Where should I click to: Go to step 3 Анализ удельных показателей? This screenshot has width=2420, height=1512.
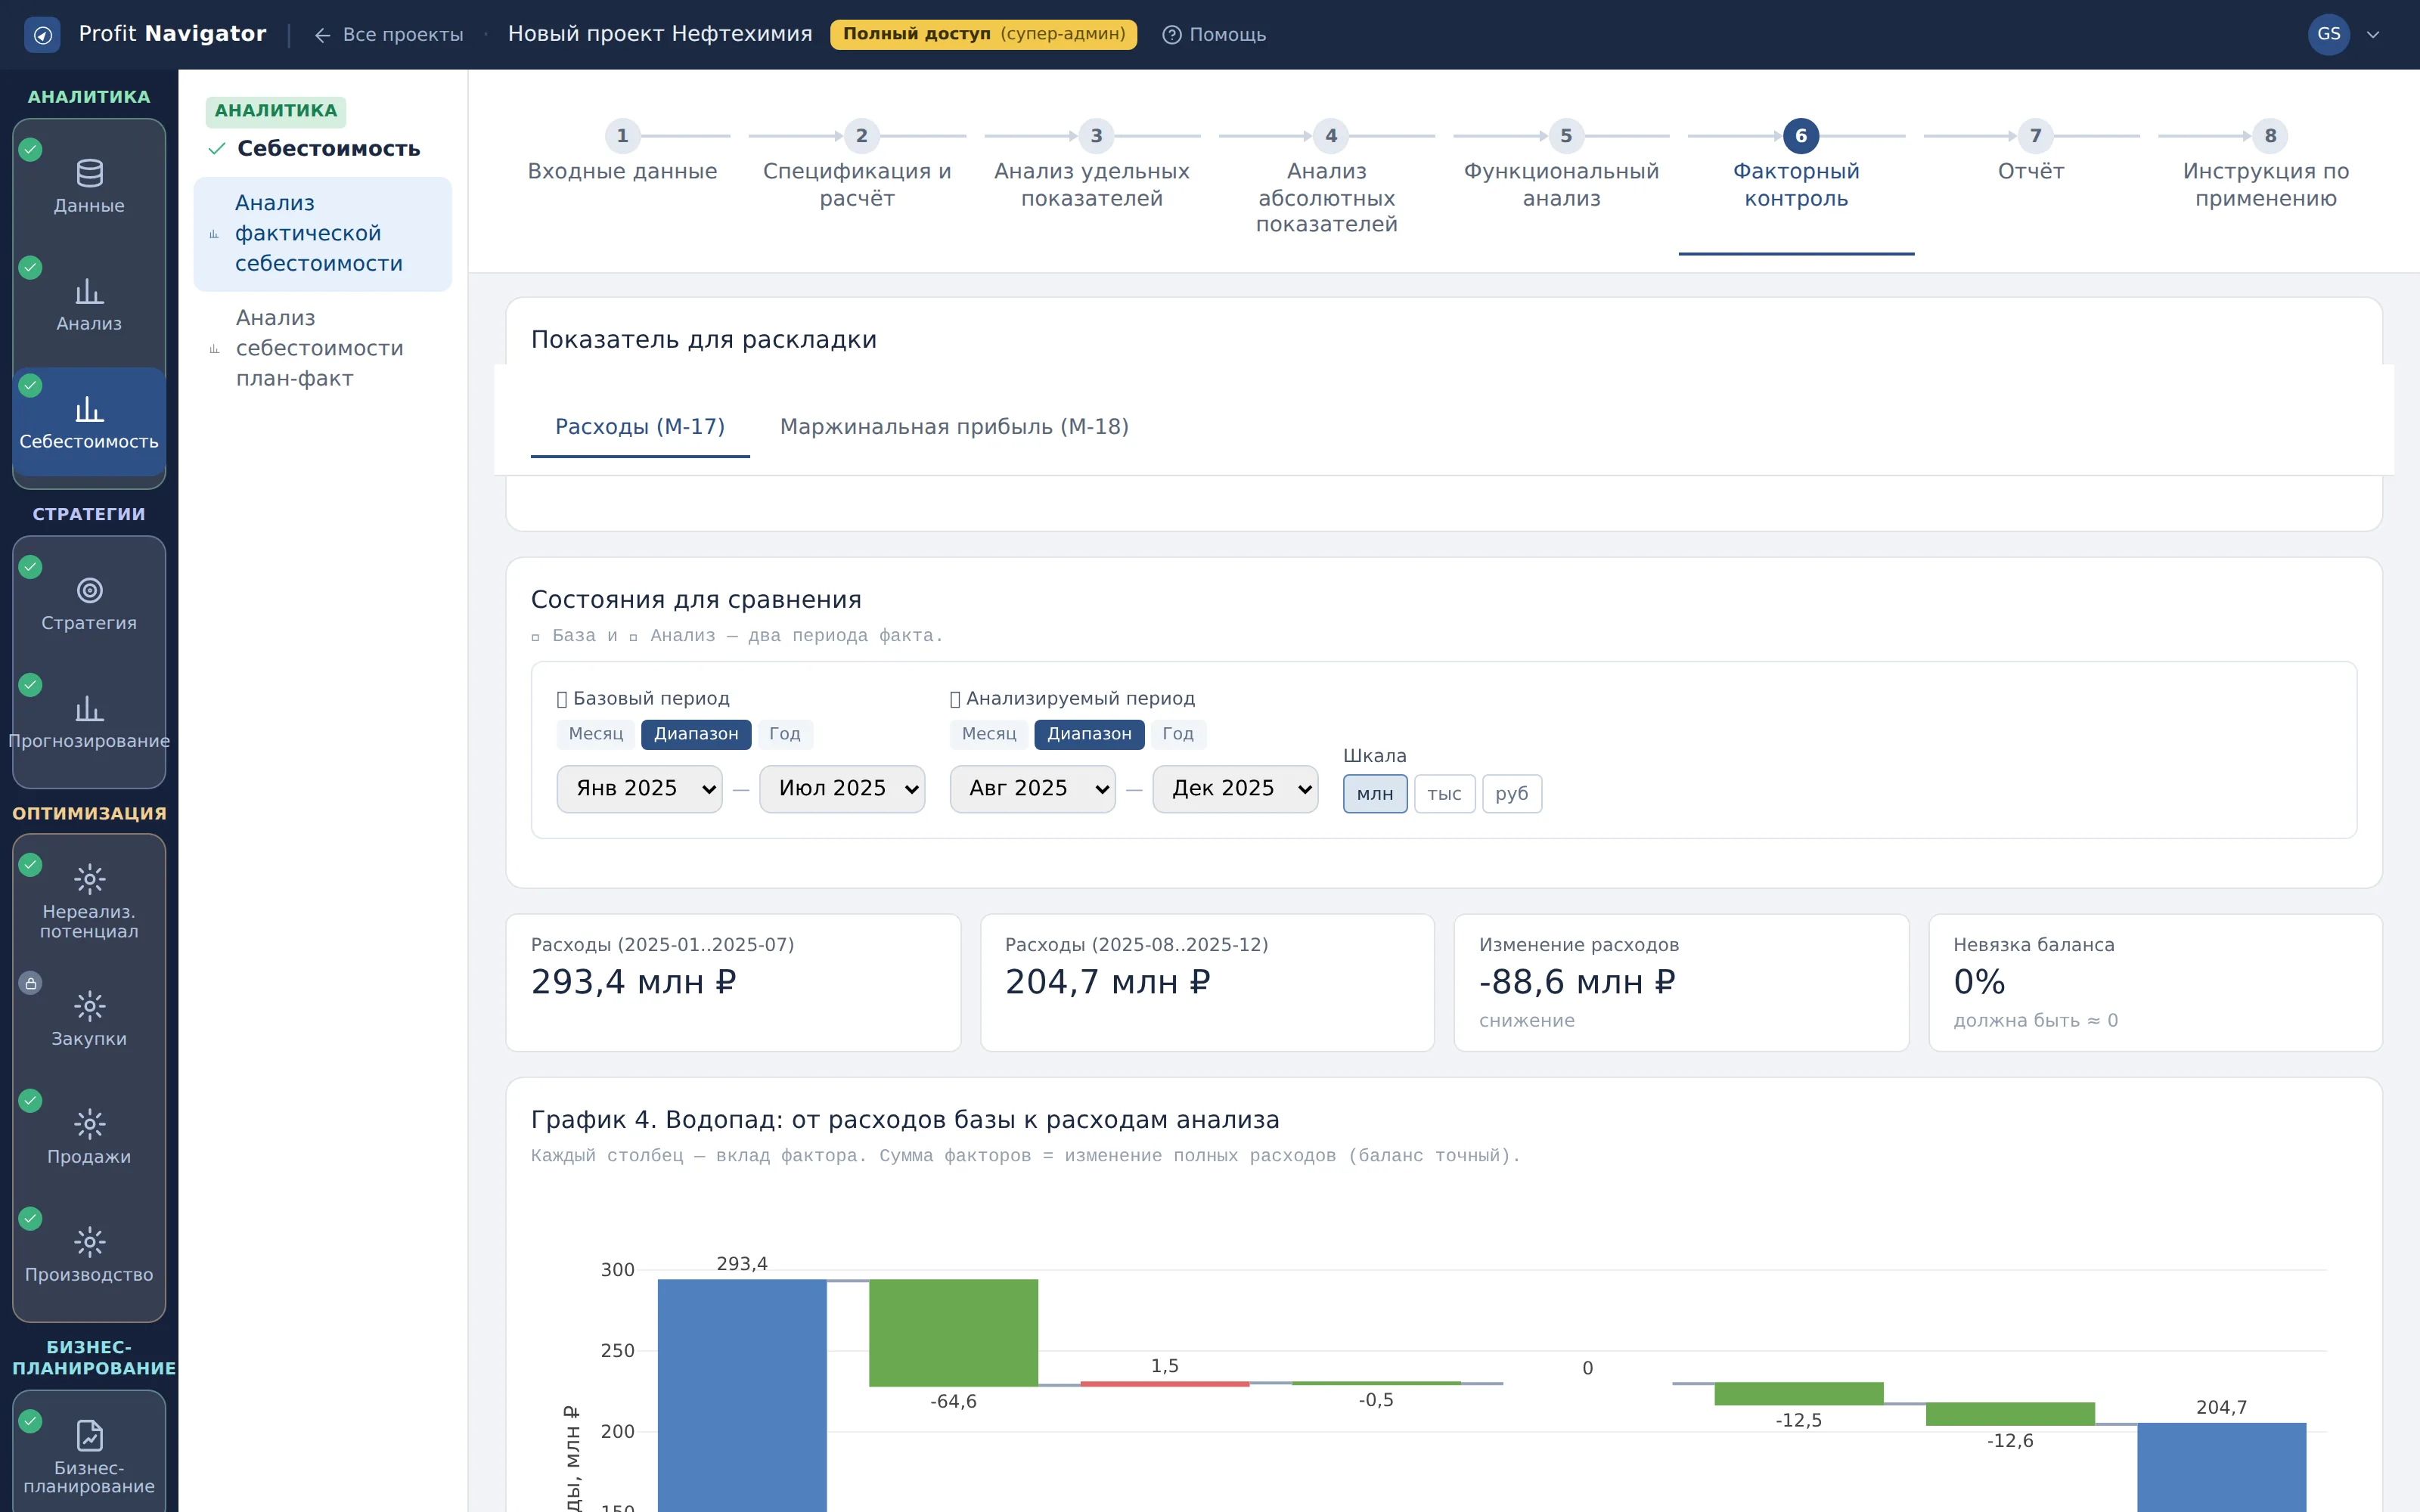pos(1092,166)
